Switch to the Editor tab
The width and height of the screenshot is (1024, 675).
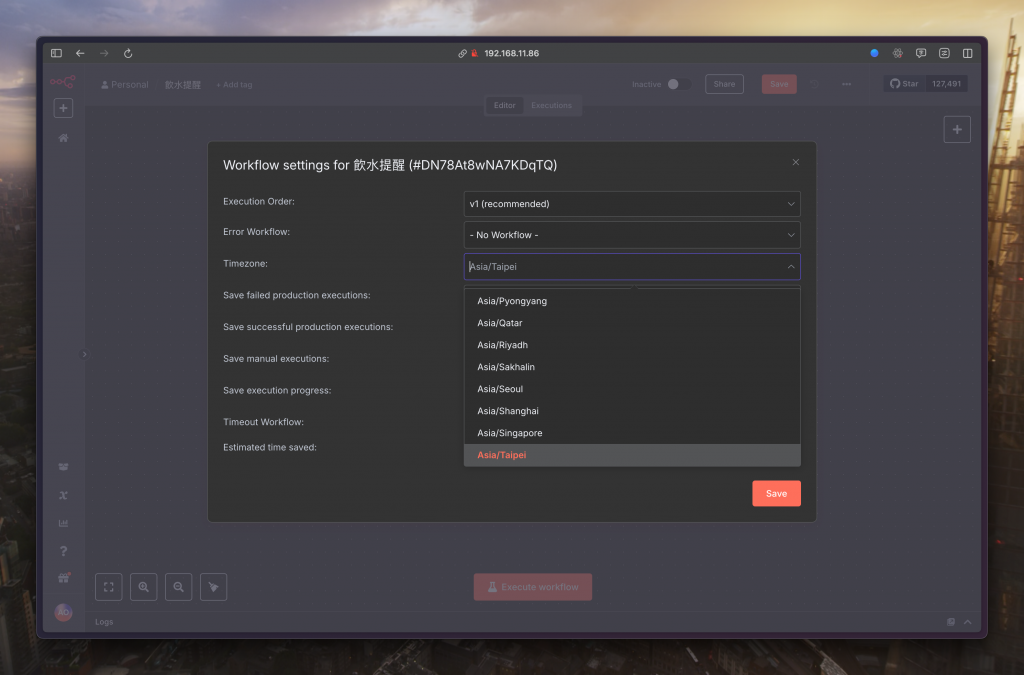pyautogui.click(x=504, y=105)
